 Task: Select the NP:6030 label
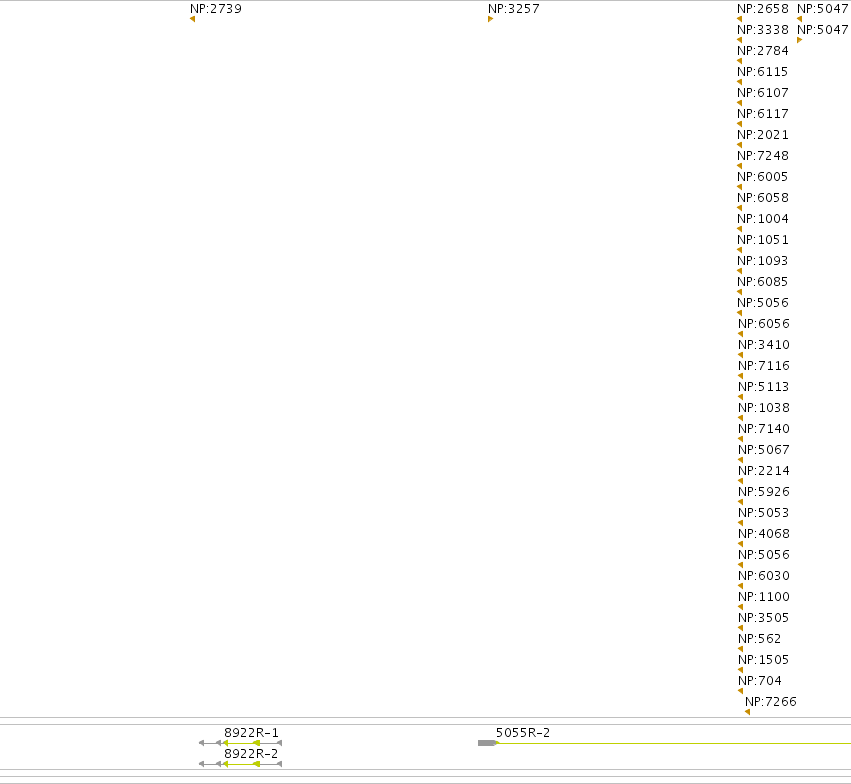pyautogui.click(x=764, y=576)
